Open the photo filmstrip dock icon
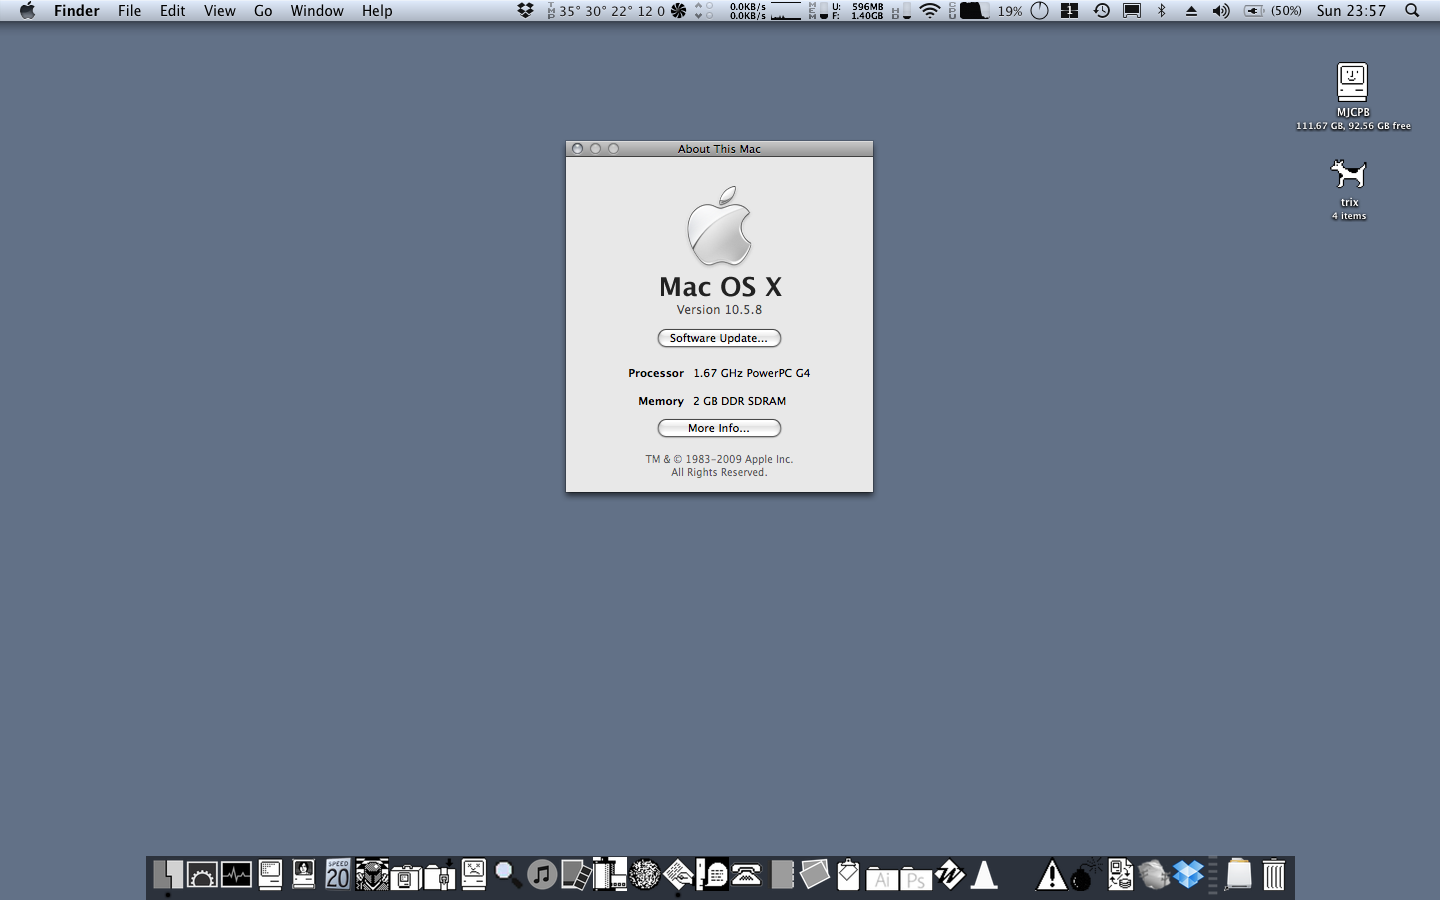The width and height of the screenshot is (1440, 900). [x=576, y=875]
